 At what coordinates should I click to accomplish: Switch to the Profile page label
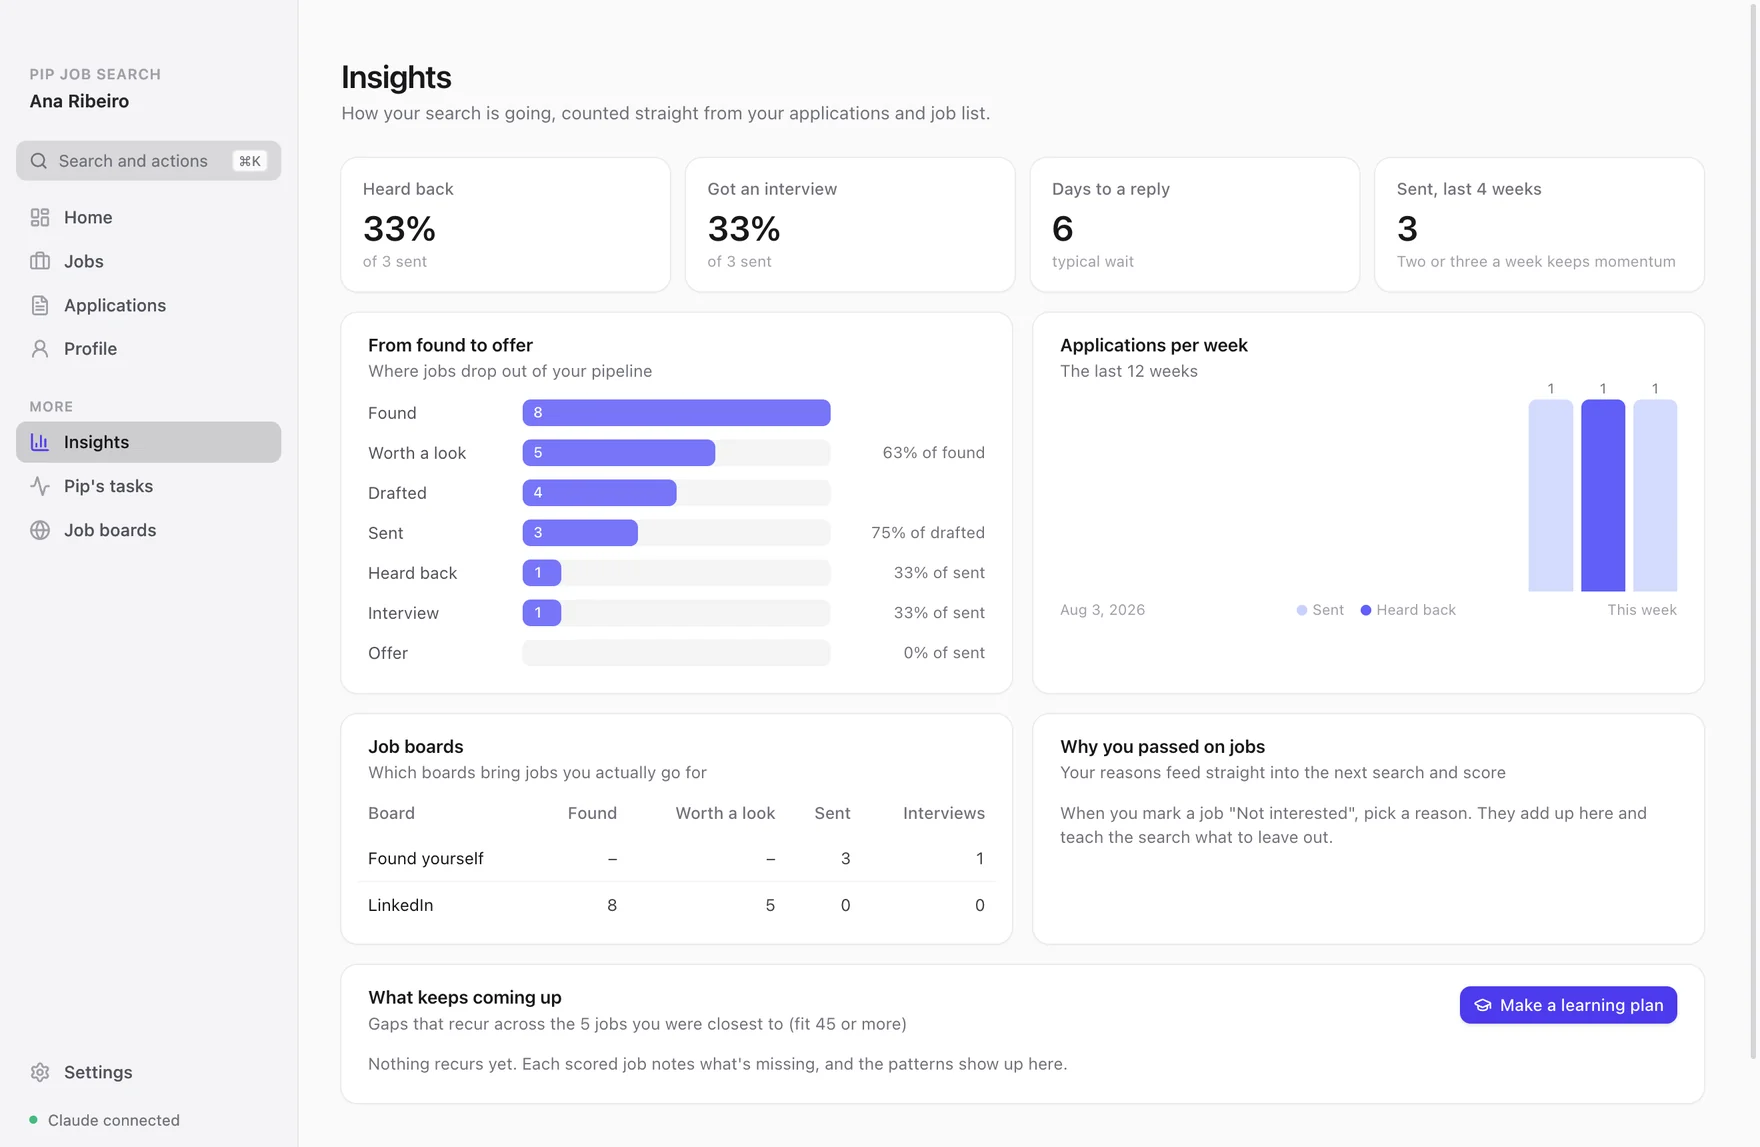click(x=90, y=349)
